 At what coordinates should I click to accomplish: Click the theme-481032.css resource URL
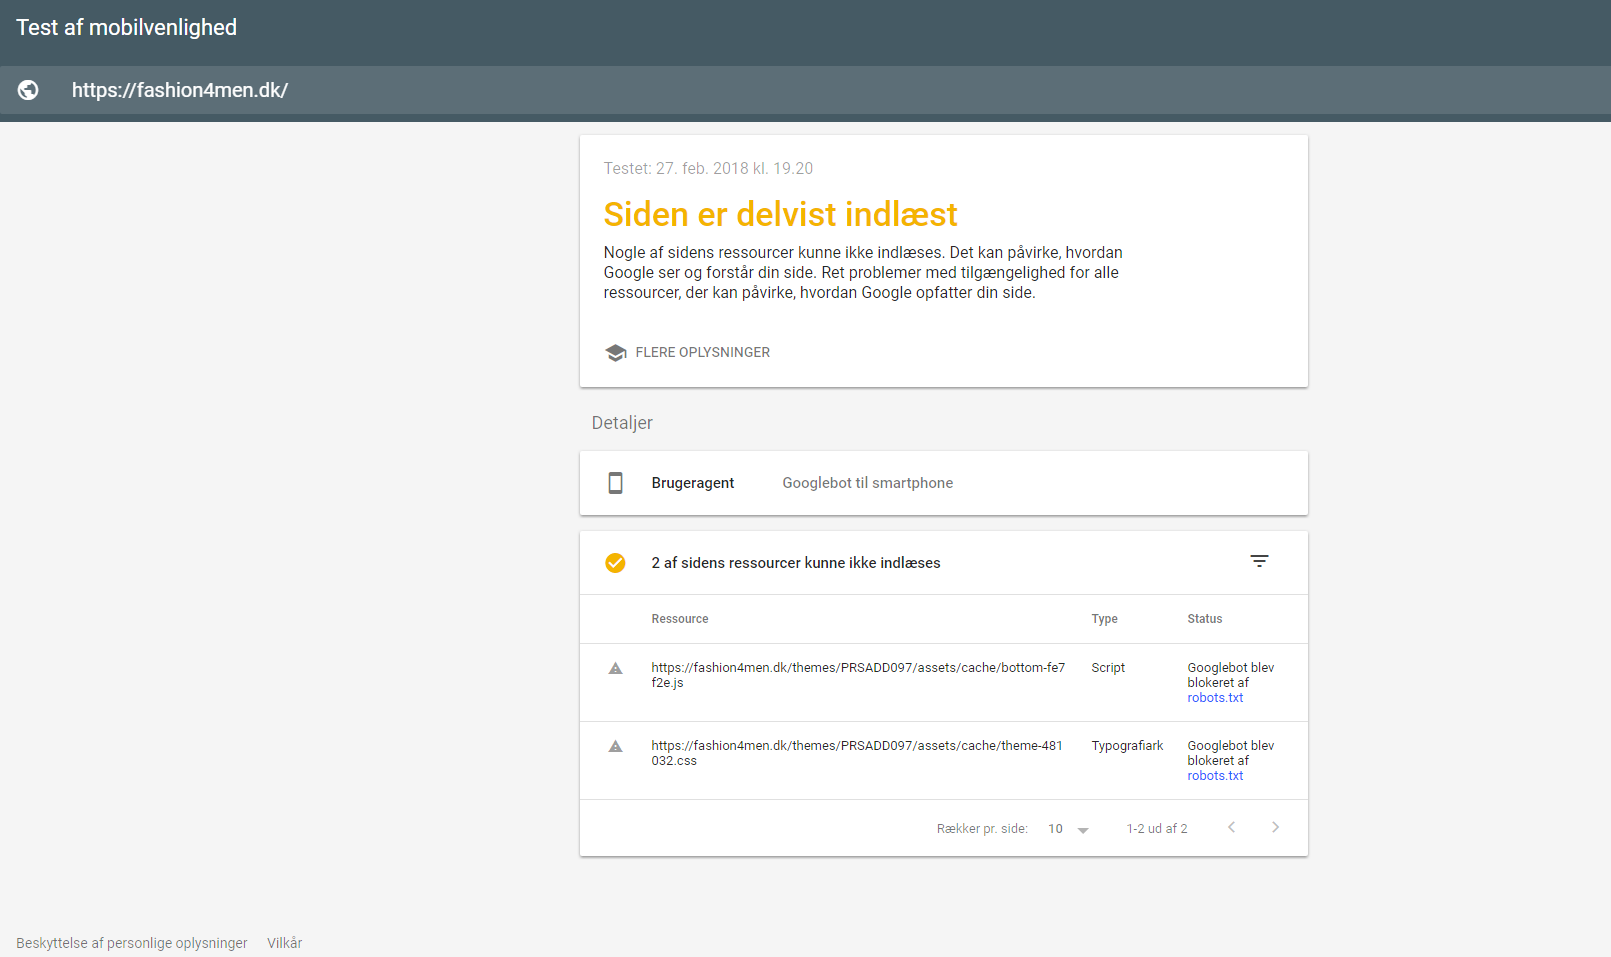pos(857,753)
